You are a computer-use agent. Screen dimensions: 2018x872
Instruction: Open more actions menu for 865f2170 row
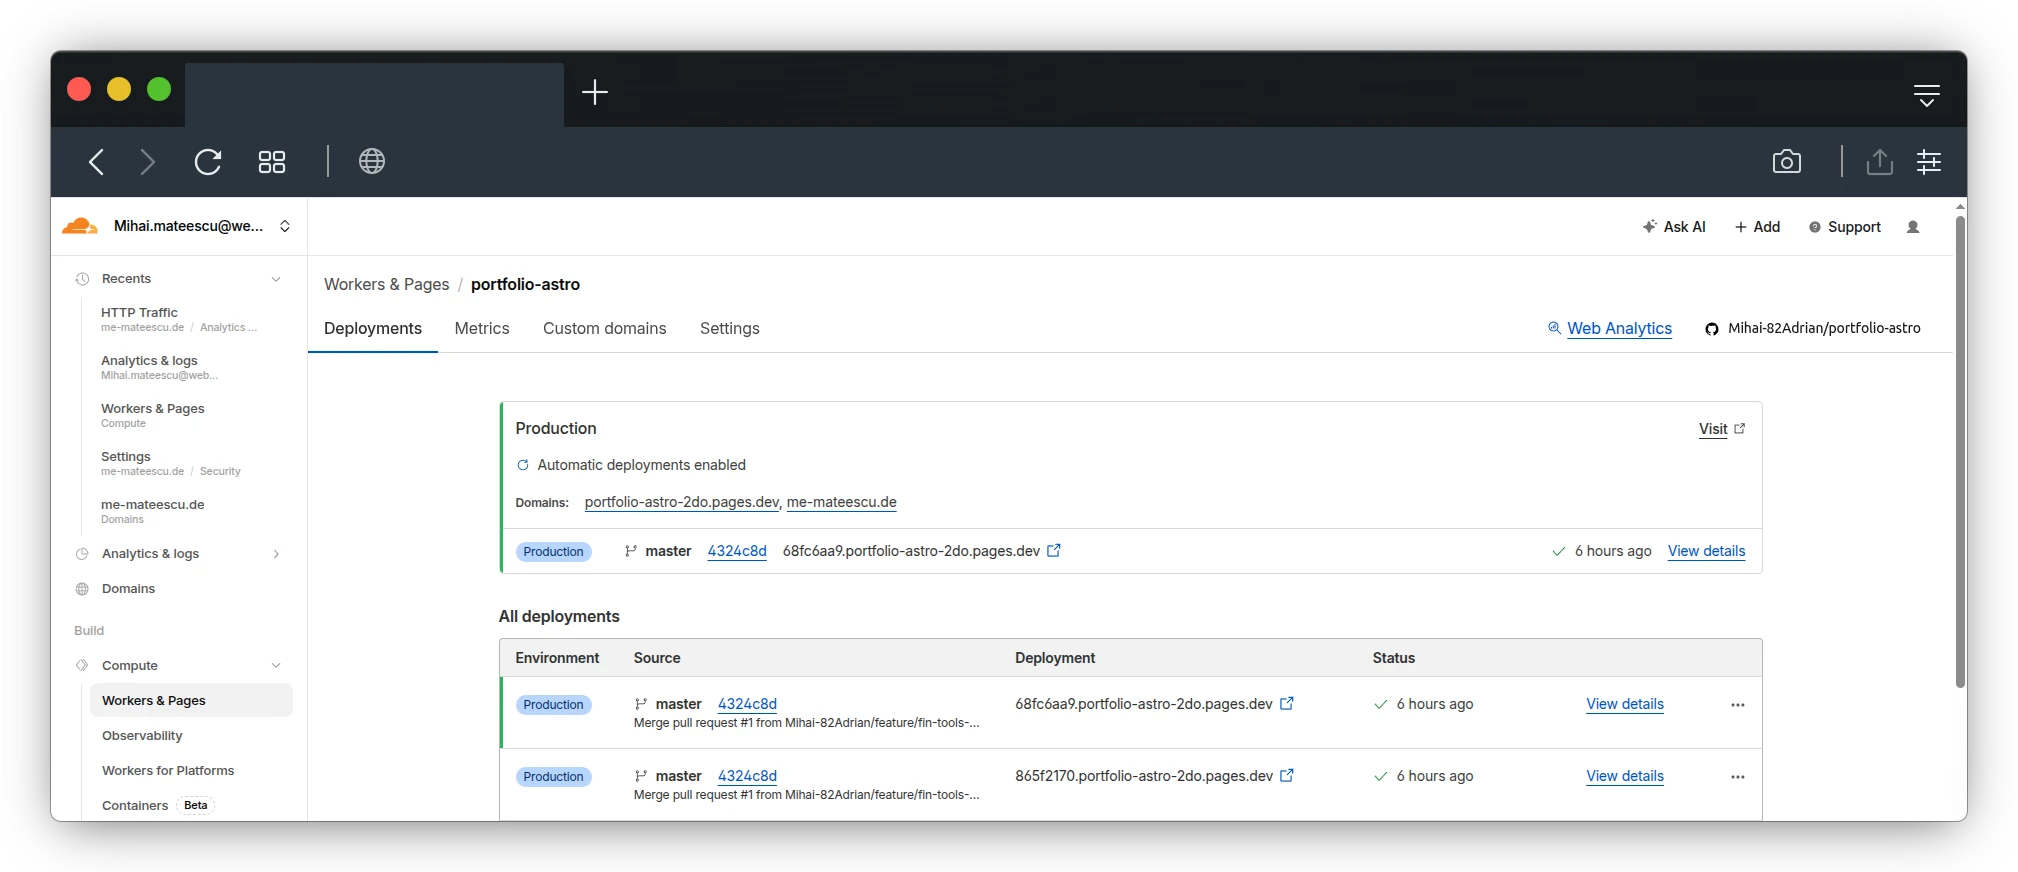[1738, 777]
